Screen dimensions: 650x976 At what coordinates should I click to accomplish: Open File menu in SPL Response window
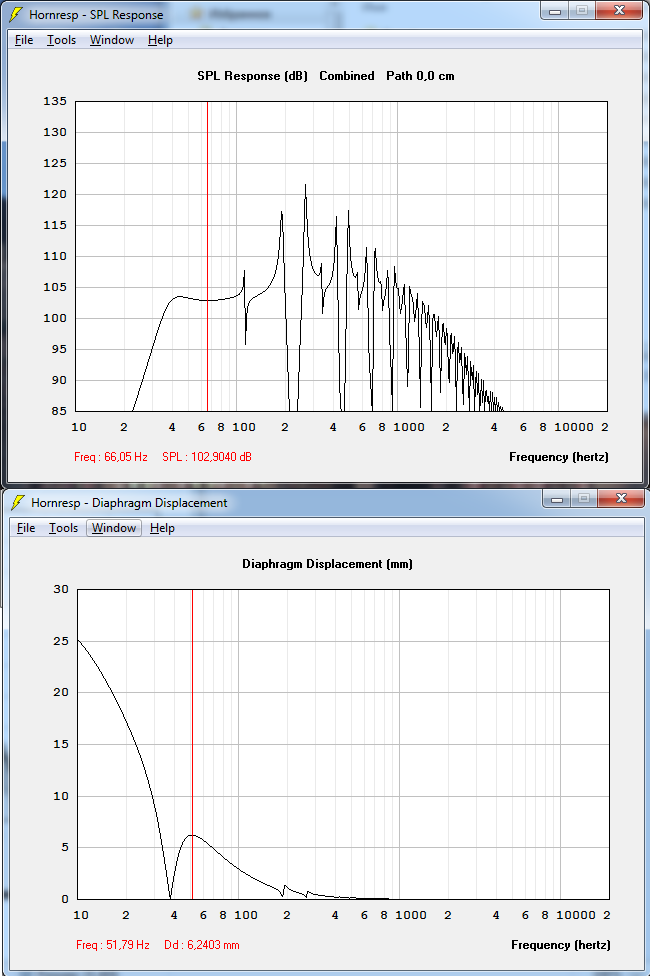click(24, 40)
